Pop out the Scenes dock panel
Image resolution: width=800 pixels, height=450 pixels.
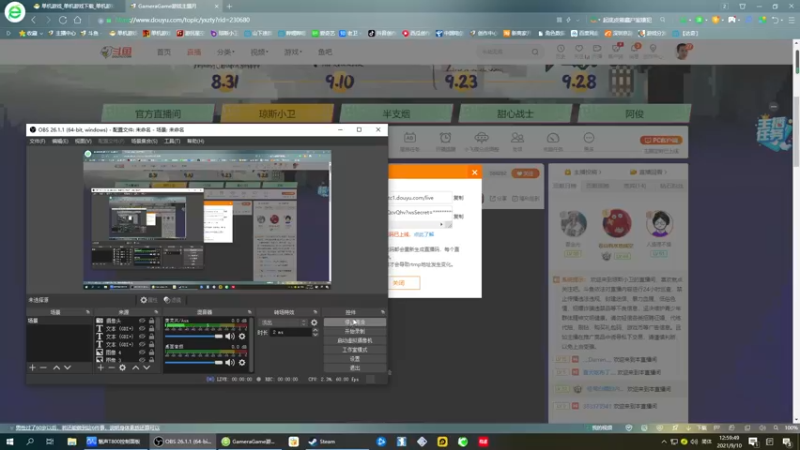[88, 312]
